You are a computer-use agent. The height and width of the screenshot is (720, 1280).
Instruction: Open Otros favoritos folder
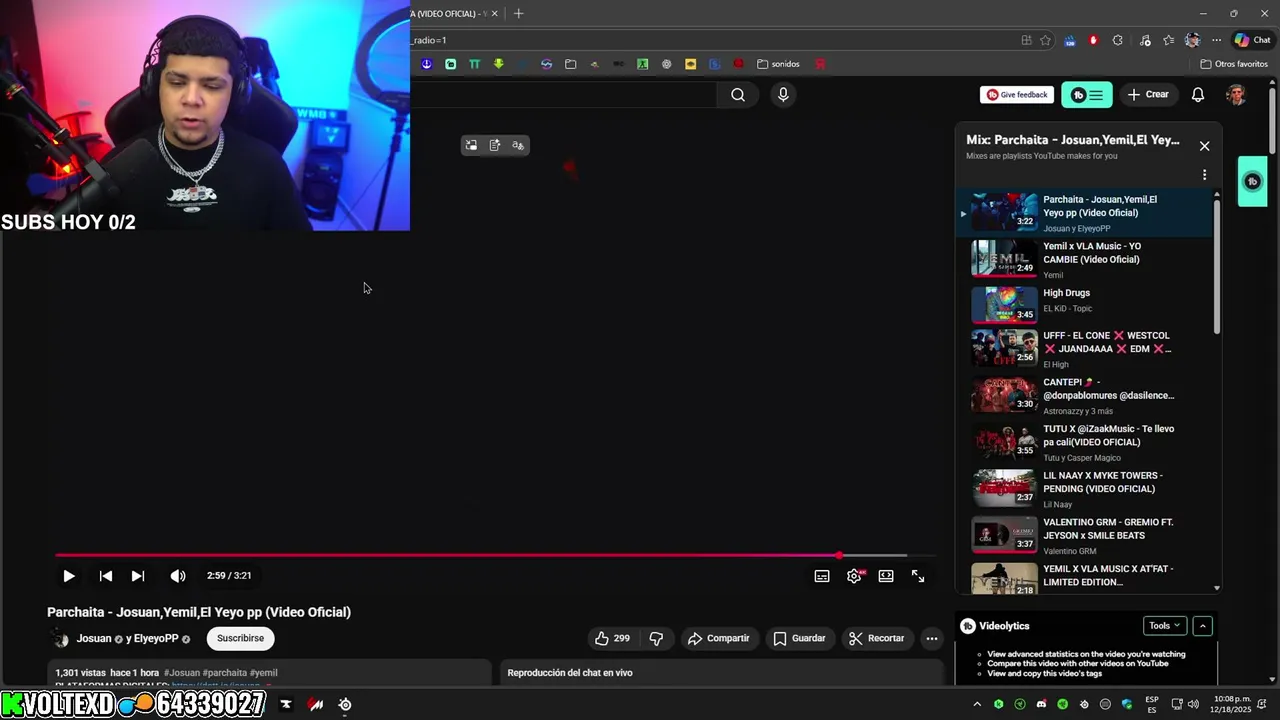1234,64
